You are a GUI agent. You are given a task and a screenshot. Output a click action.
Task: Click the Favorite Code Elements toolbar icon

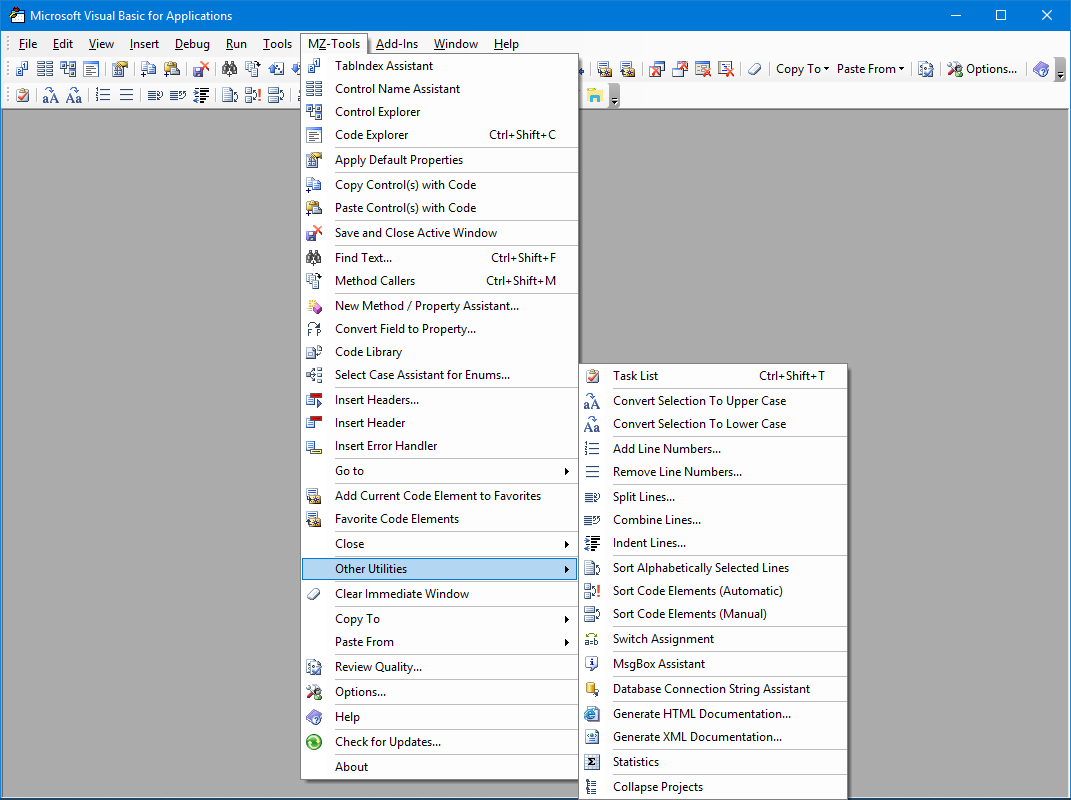(x=627, y=69)
